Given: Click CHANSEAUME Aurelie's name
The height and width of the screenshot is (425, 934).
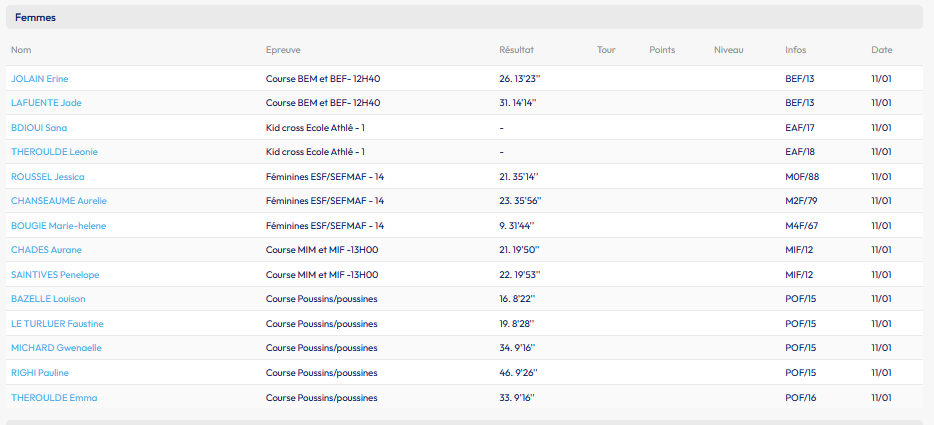Looking at the screenshot, I should [58, 201].
